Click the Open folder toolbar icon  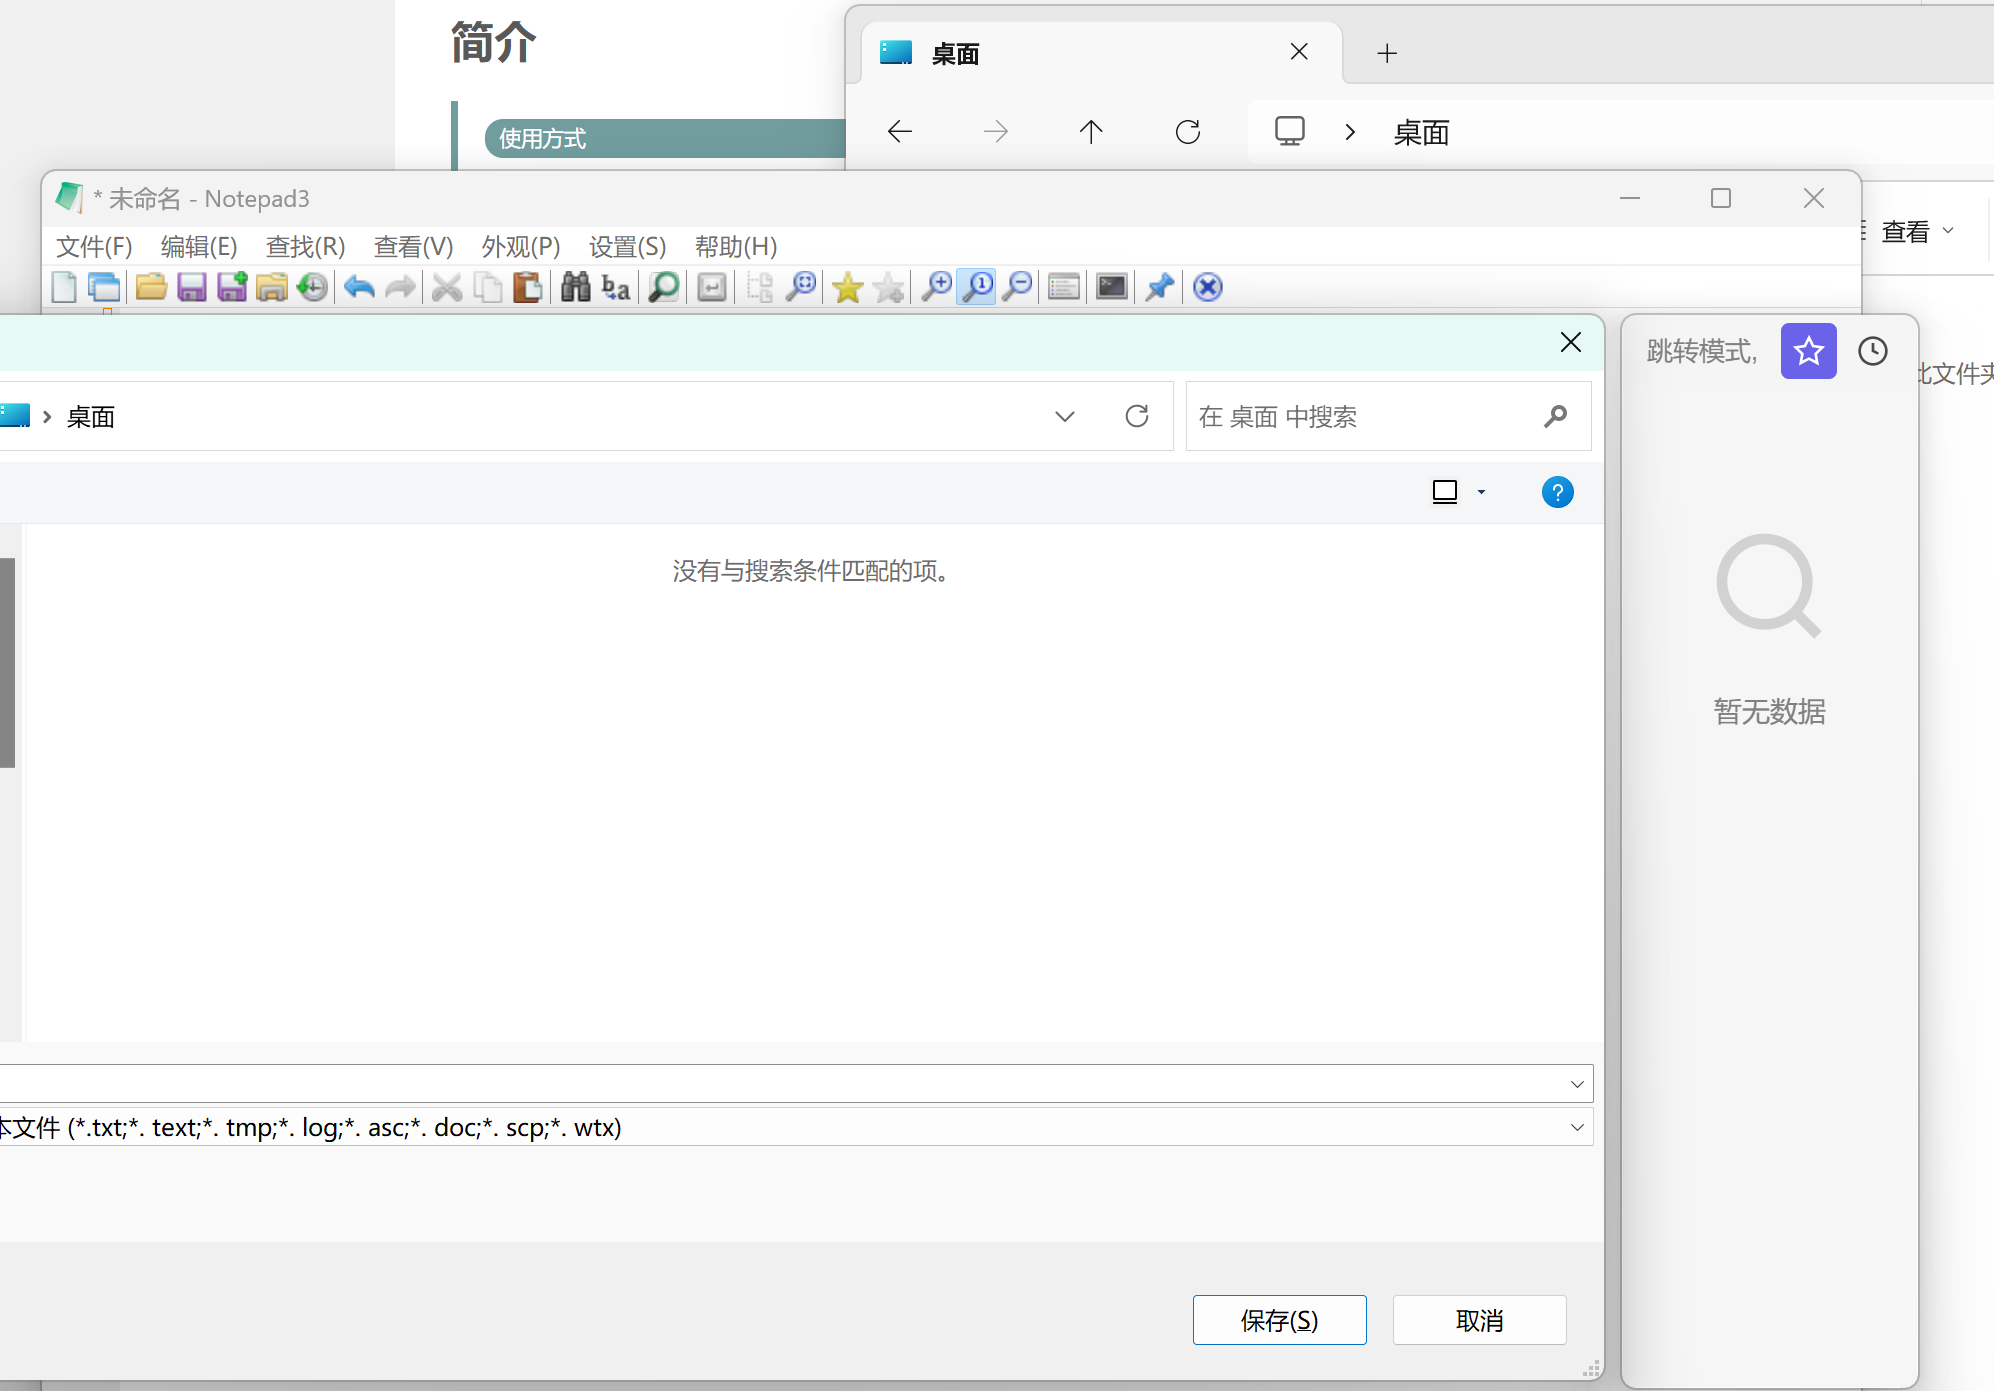[x=151, y=287]
